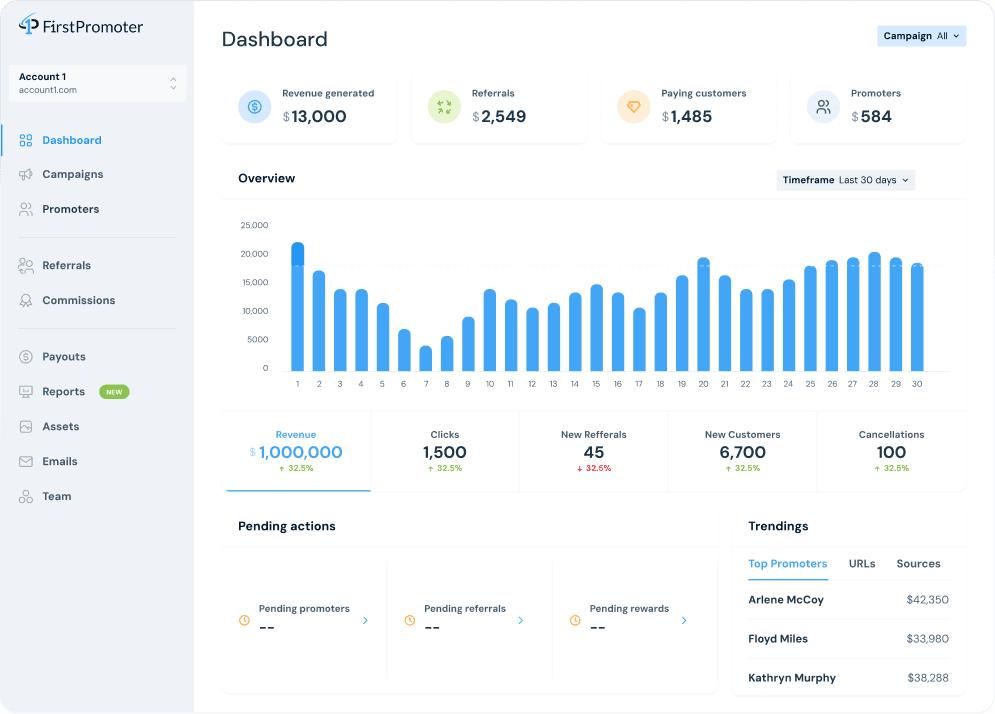Click the Team members icon
995x714 pixels.
(x=25, y=496)
